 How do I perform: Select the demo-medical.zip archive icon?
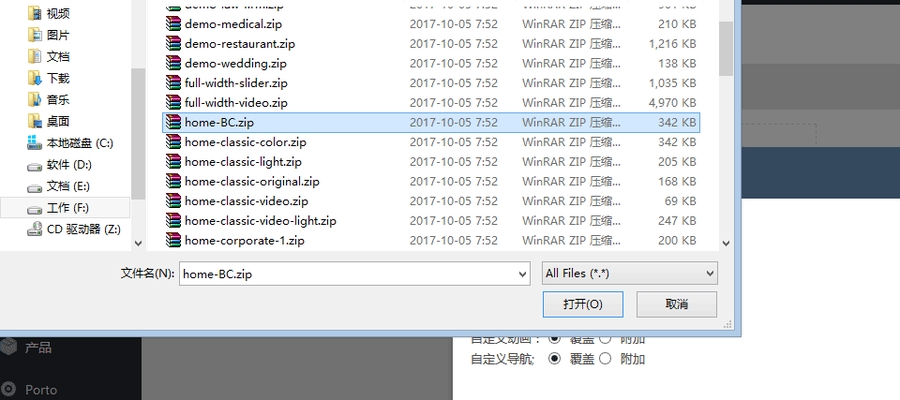pyautogui.click(x=173, y=24)
